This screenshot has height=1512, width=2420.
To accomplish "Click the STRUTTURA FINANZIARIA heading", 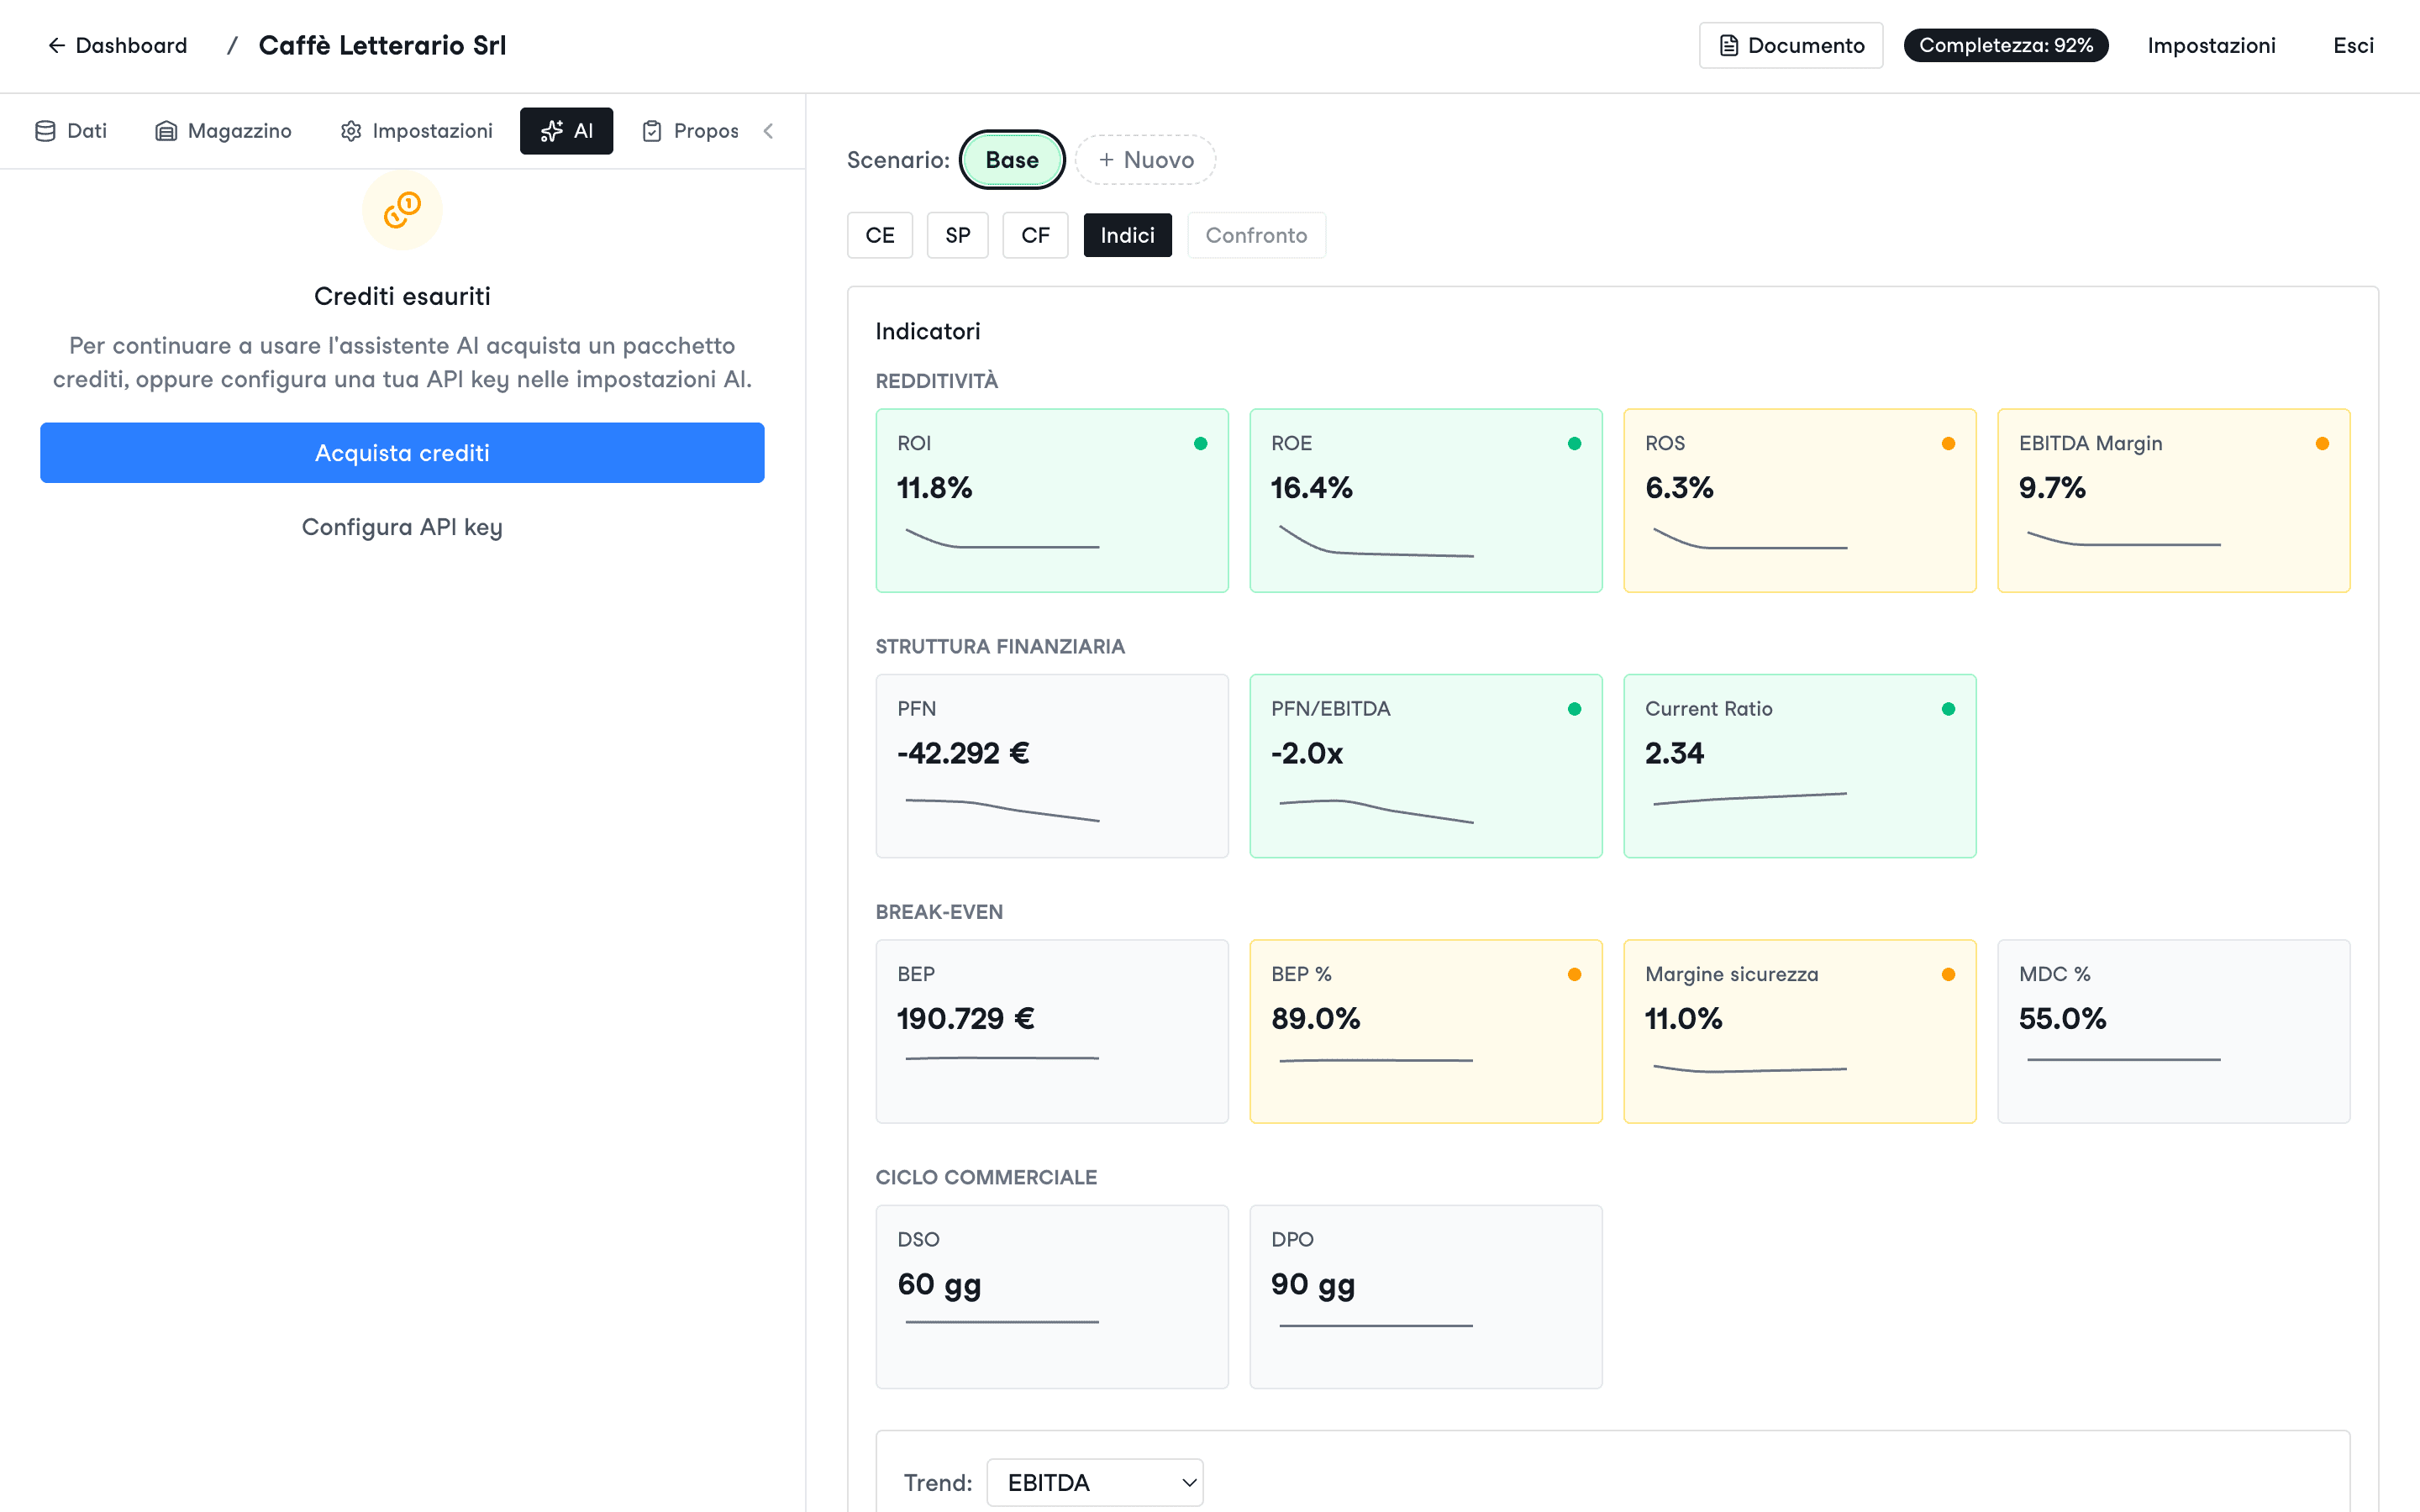I will click(x=1000, y=647).
